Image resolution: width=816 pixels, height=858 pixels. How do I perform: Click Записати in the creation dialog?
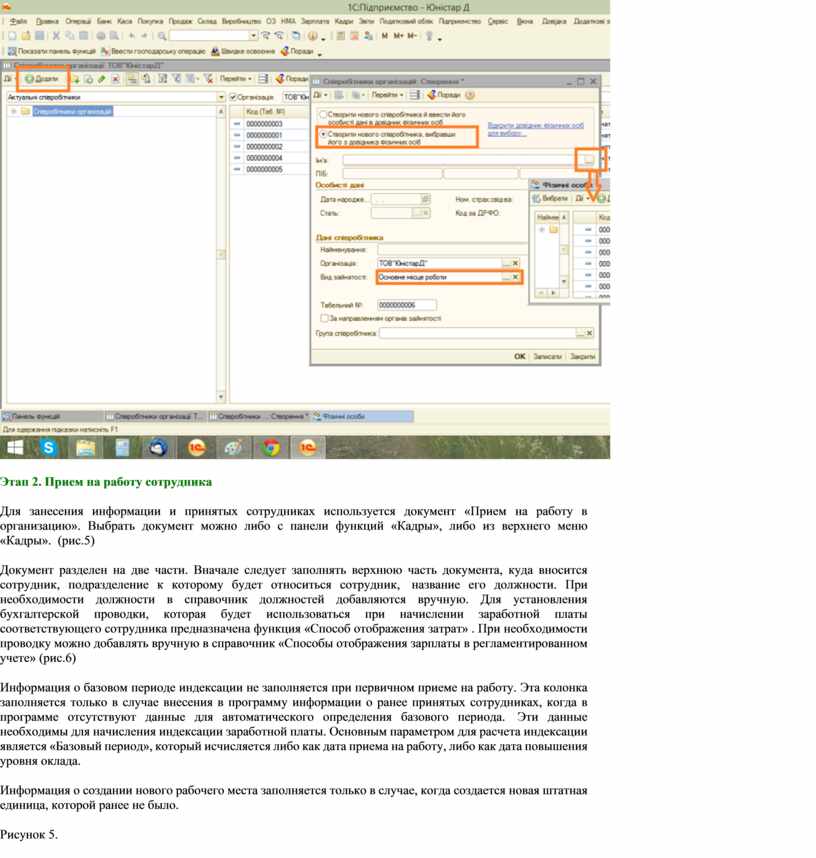pos(547,356)
